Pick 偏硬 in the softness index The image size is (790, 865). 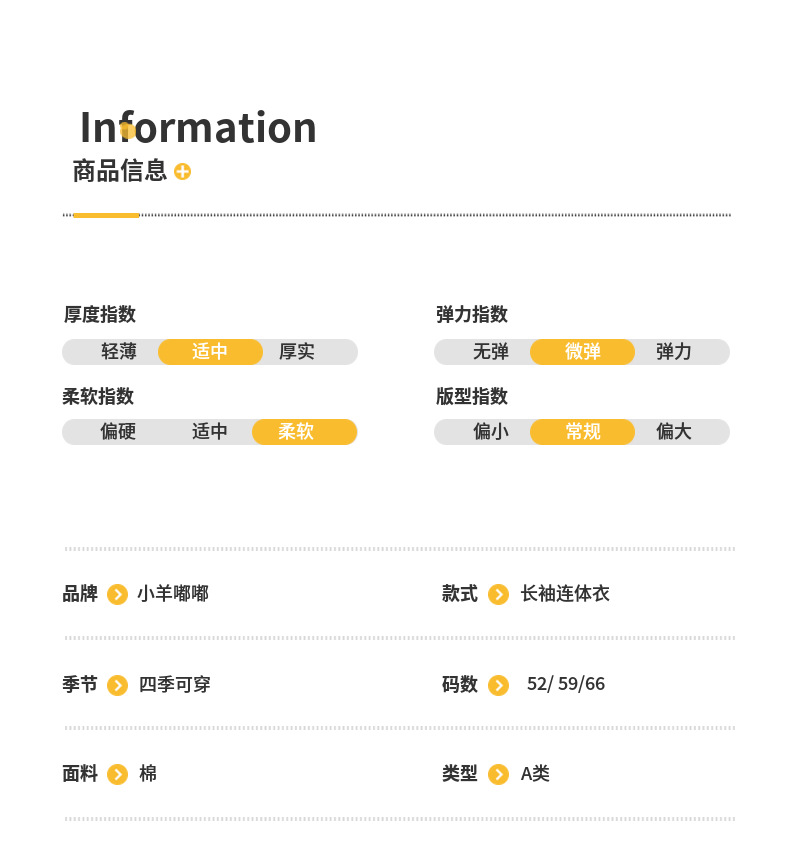point(118,432)
